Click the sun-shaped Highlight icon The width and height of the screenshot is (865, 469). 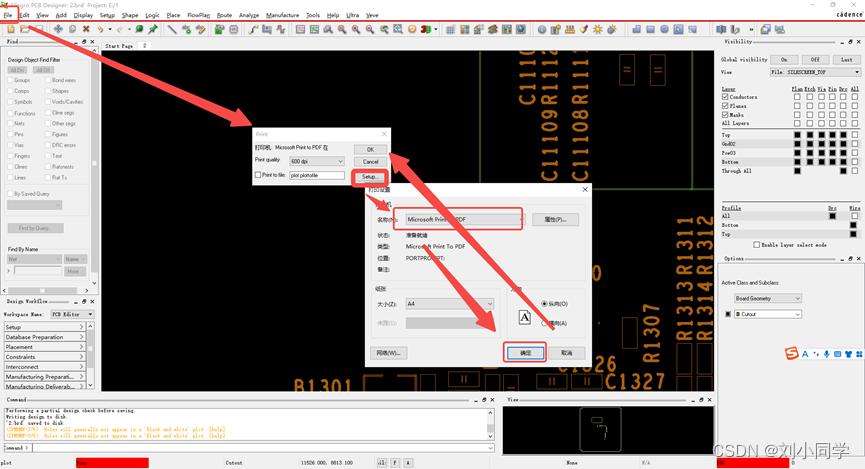[598, 30]
